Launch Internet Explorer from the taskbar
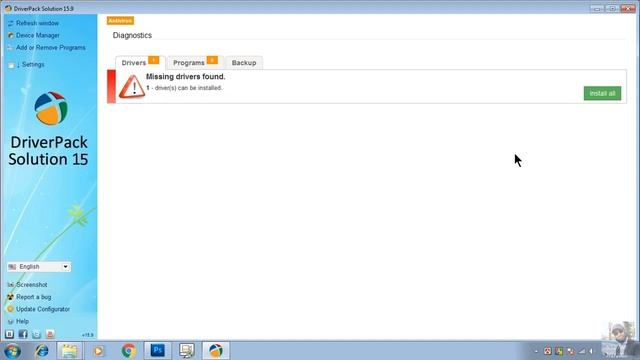This screenshot has height=360, width=640. click(x=42, y=351)
